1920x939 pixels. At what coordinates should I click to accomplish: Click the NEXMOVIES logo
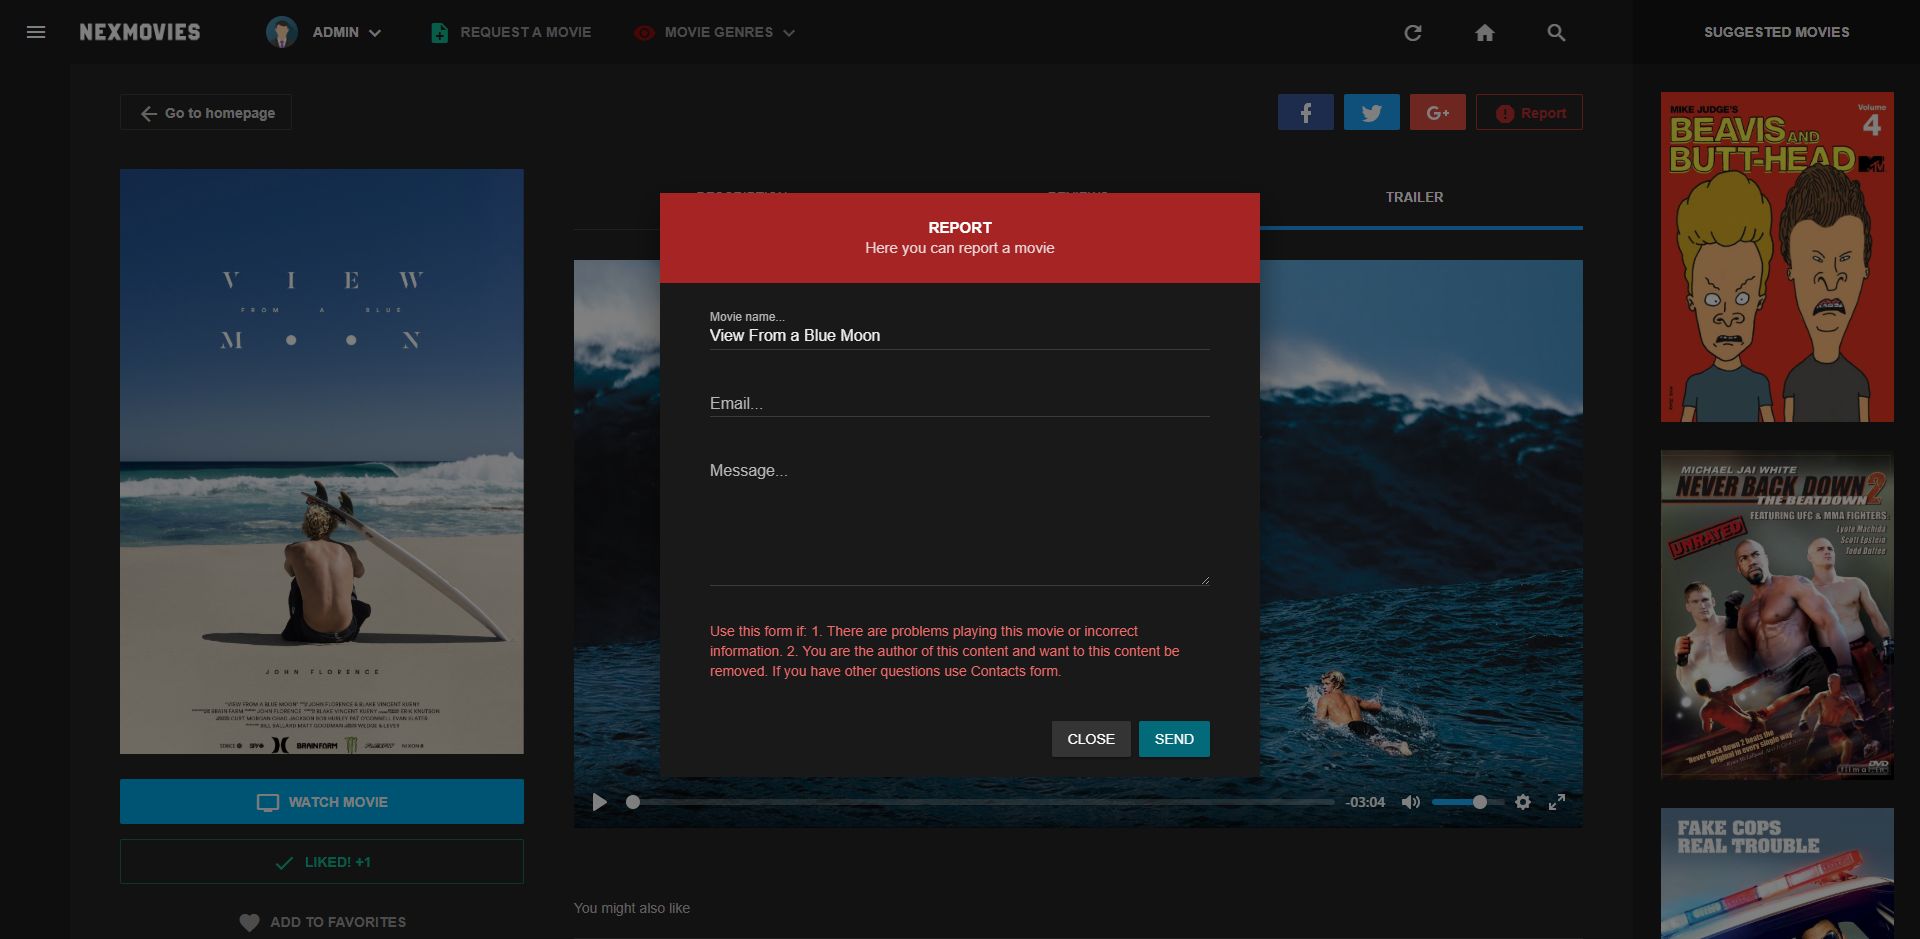point(140,32)
